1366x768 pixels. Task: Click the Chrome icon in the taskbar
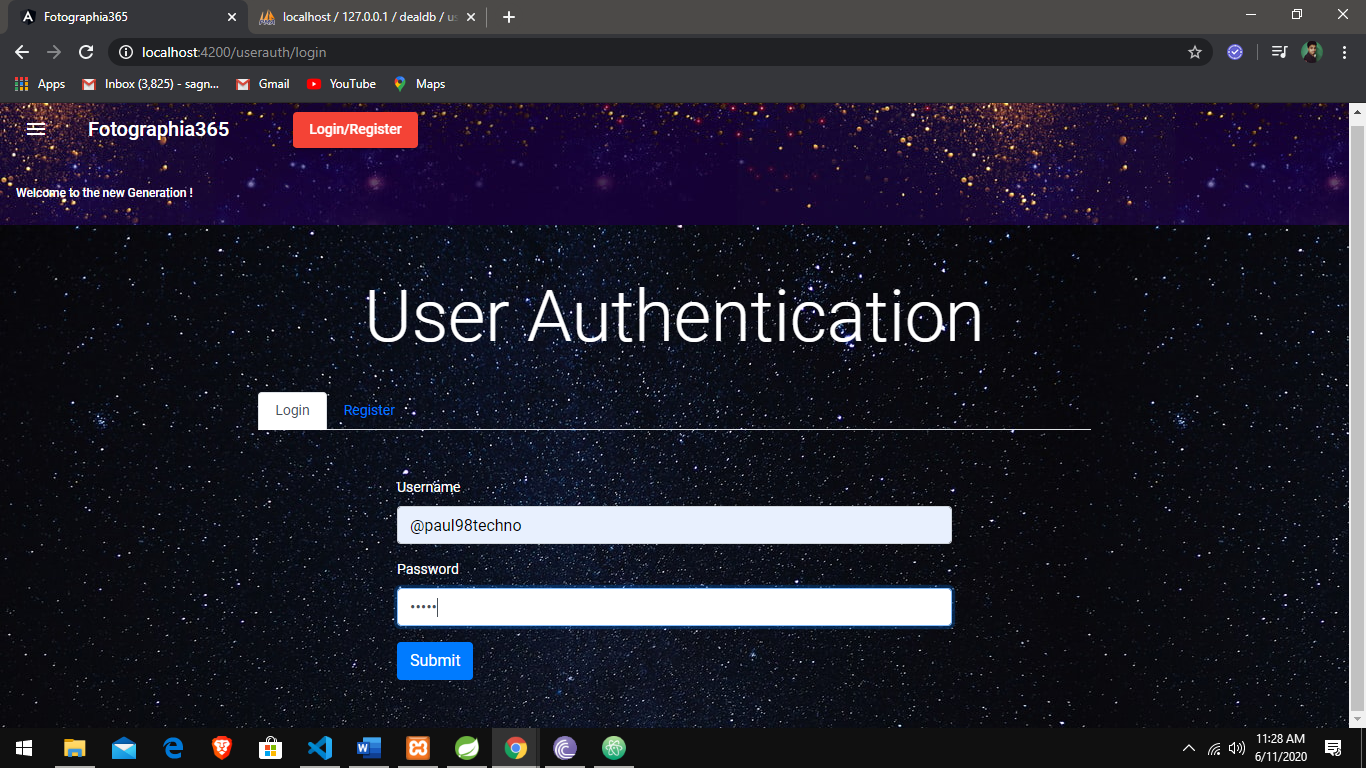pos(516,748)
